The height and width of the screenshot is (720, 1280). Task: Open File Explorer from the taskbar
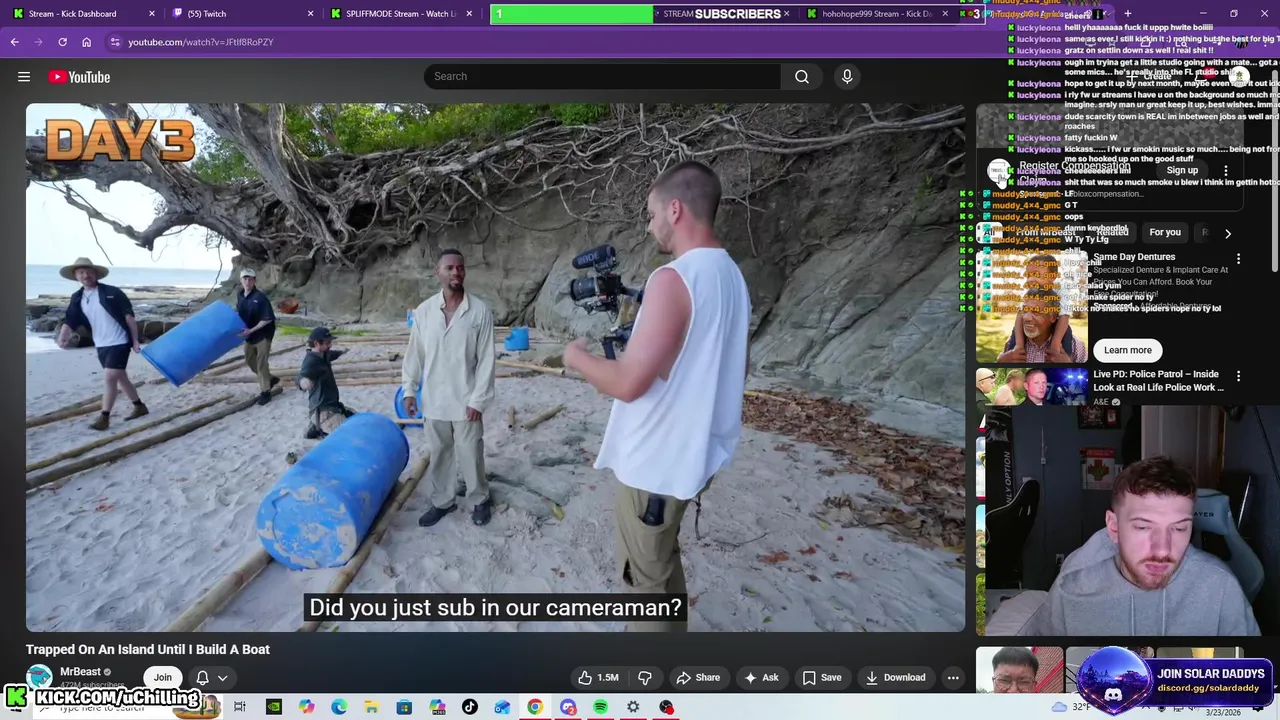tap(371, 707)
